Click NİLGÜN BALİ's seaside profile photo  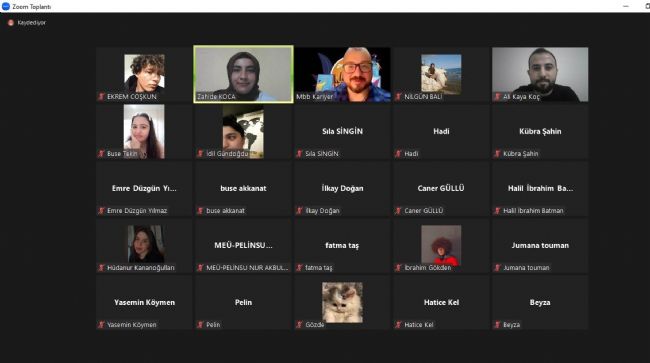441,74
